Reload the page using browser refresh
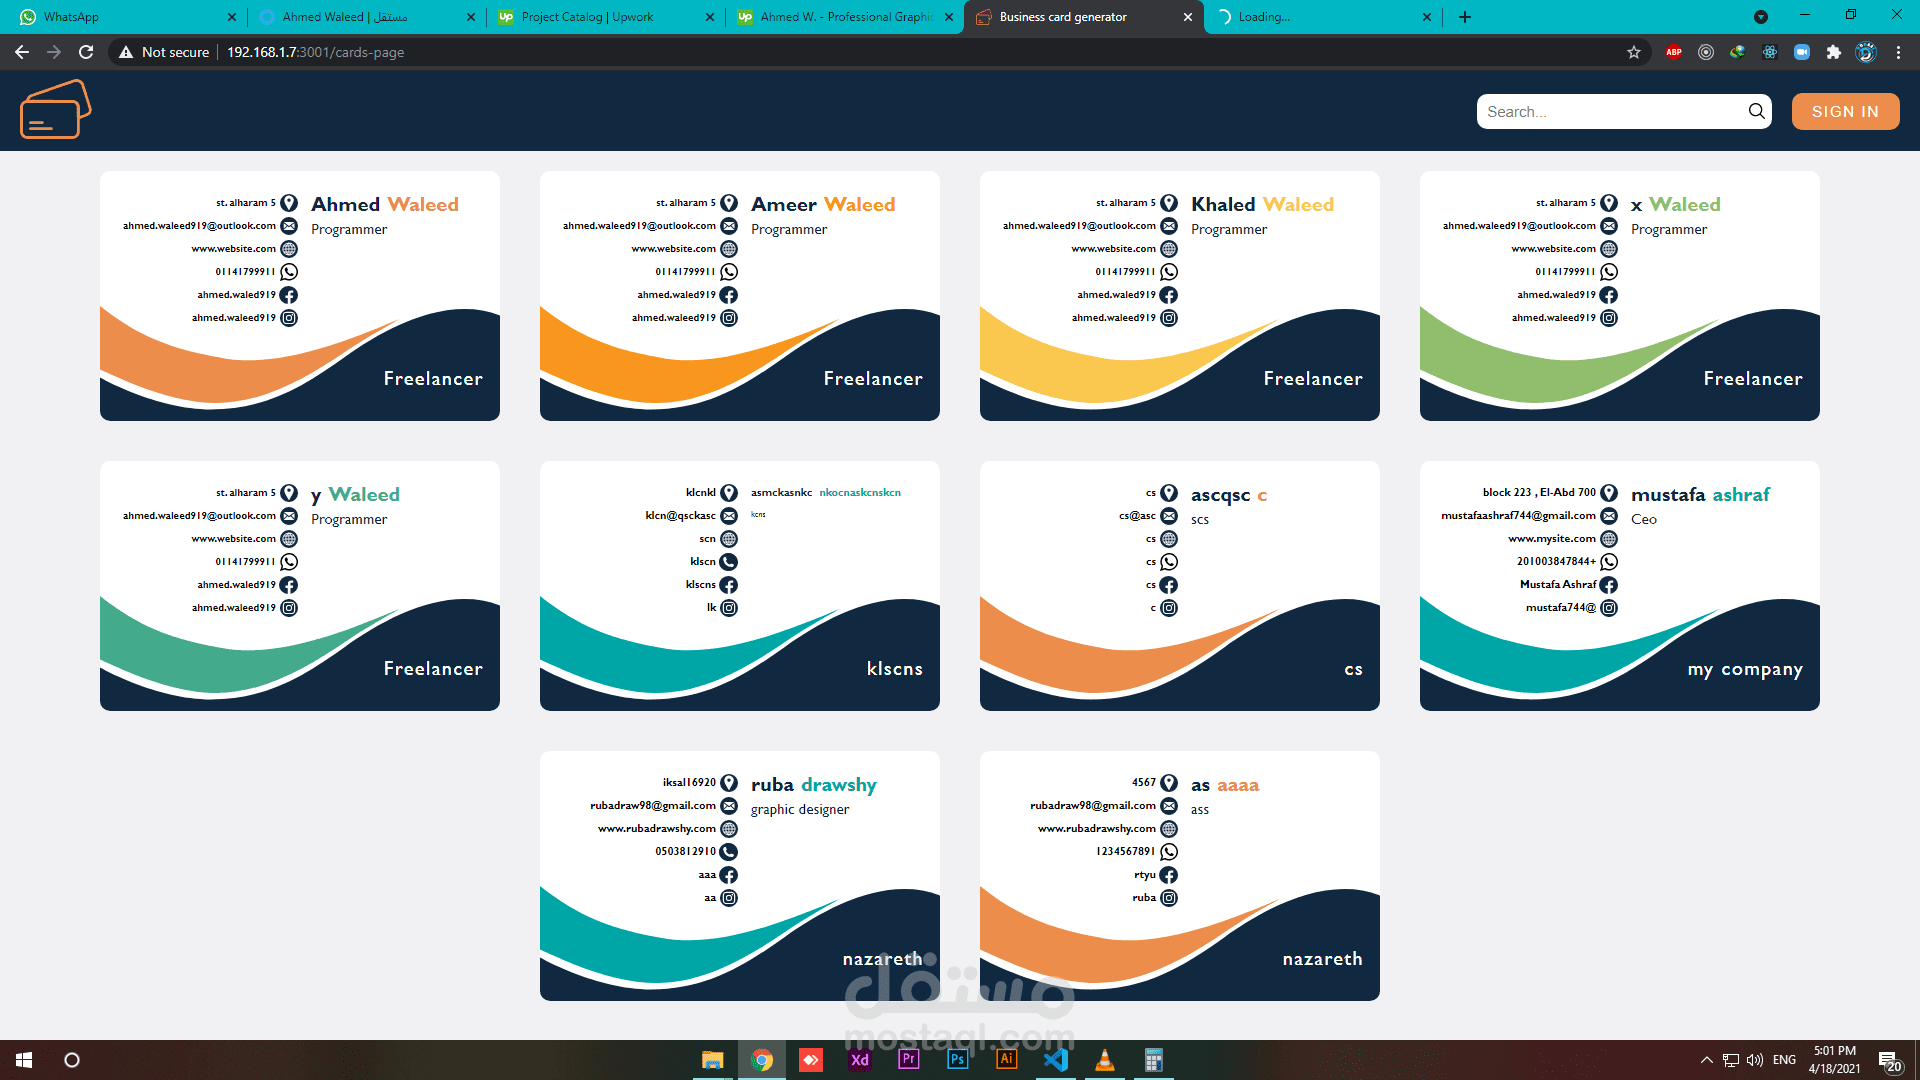 [x=86, y=52]
